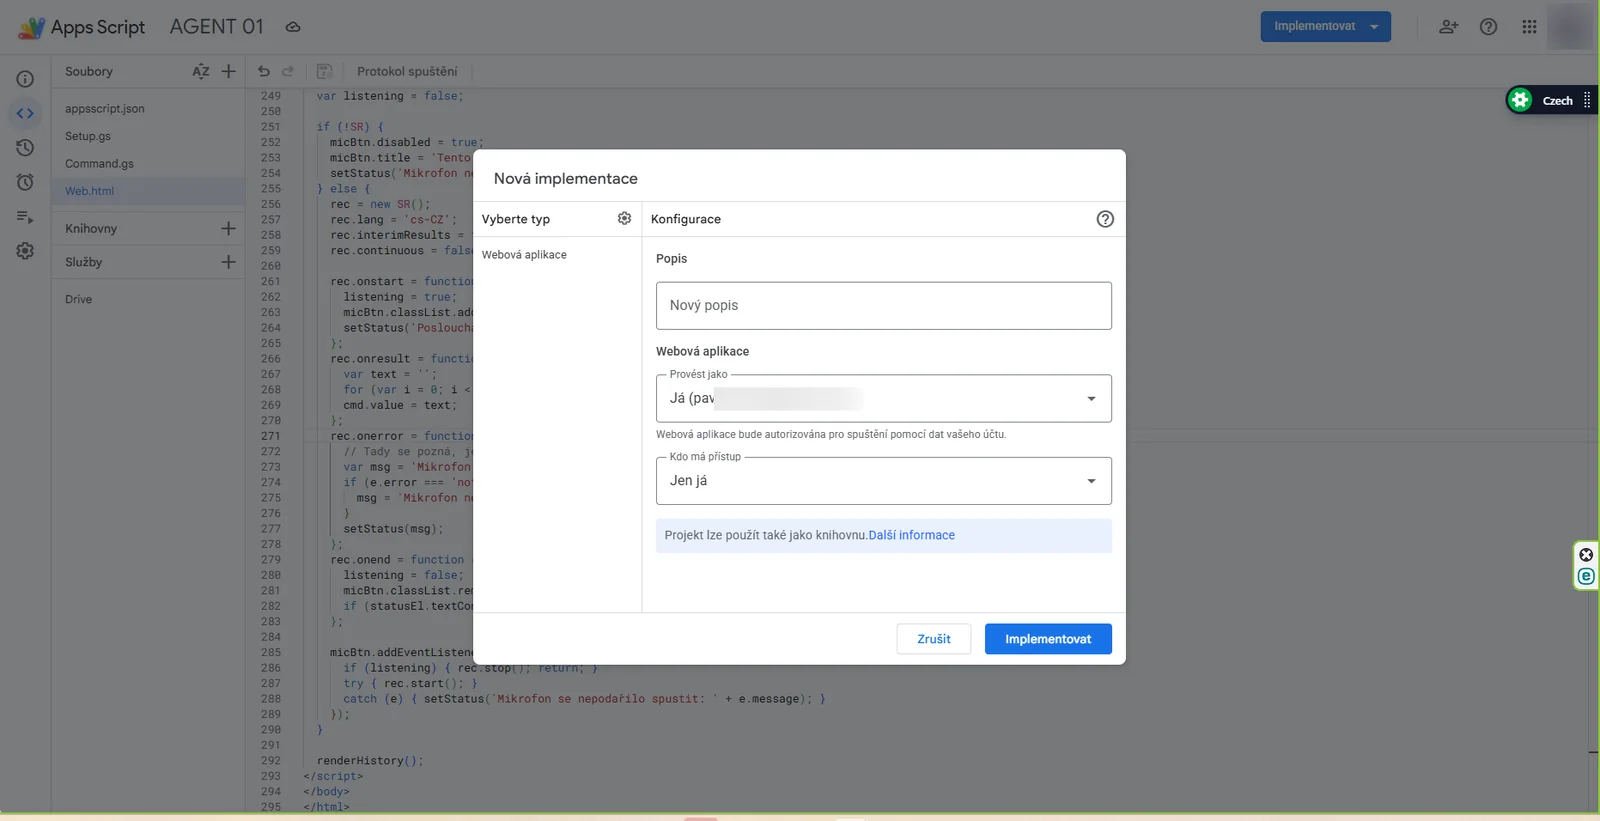This screenshot has height=821, width=1600.
Task: Click the </script> closing tag line
Action: [x=333, y=776]
